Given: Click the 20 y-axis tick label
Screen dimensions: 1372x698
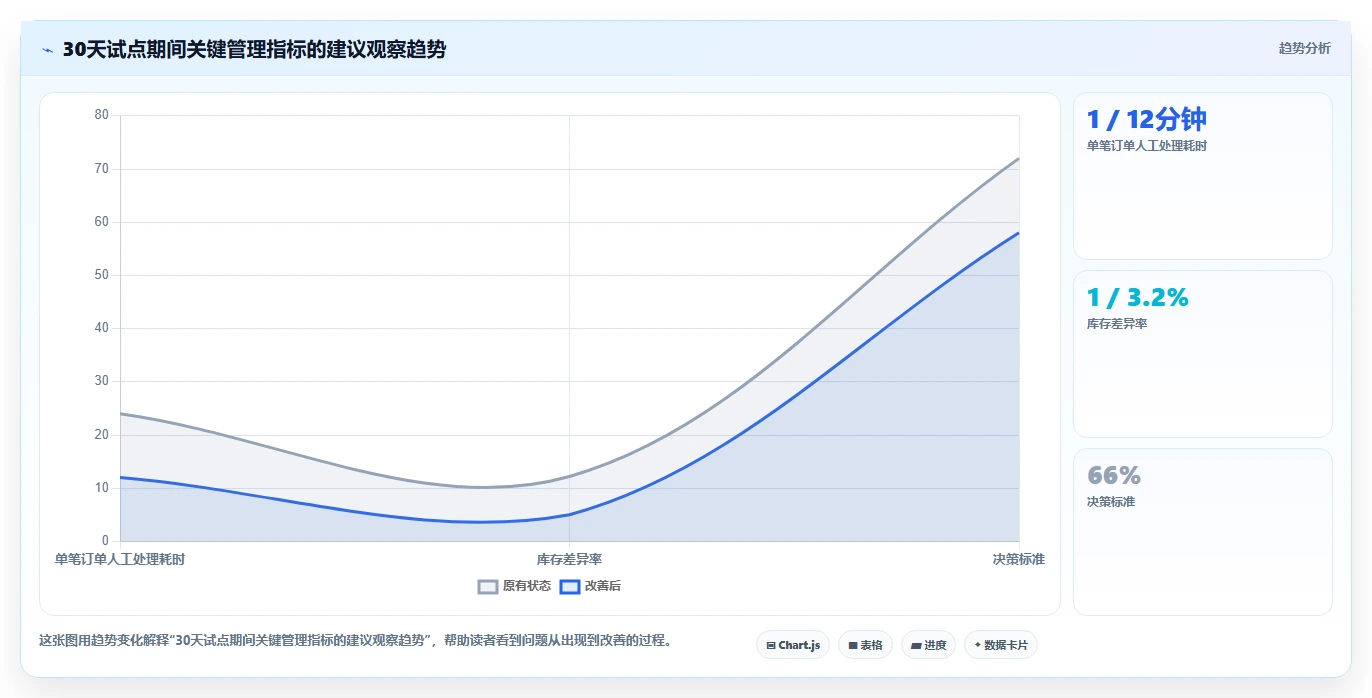Looking at the screenshot, I should (x=101, y=435).
